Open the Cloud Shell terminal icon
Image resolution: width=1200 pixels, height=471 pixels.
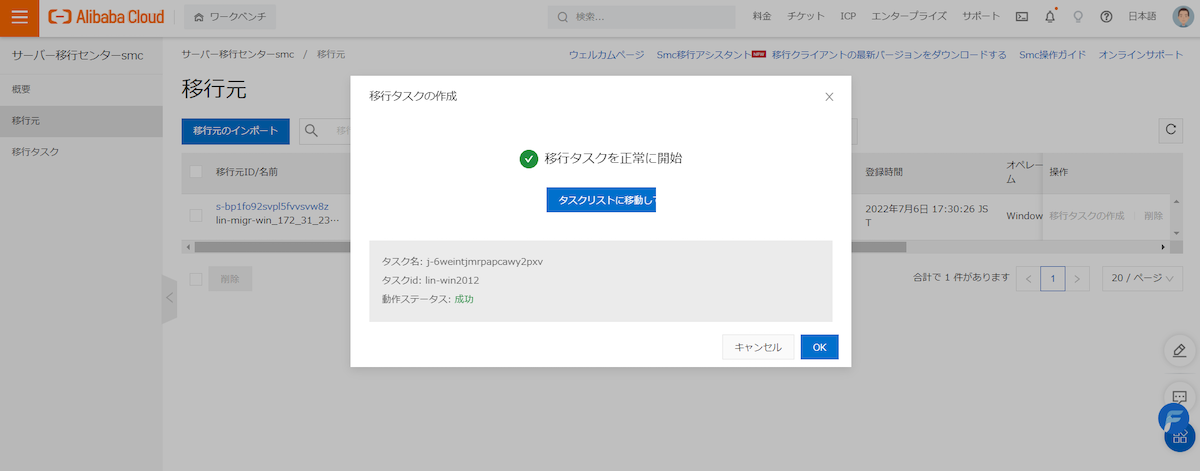[x=1021, y=17]
